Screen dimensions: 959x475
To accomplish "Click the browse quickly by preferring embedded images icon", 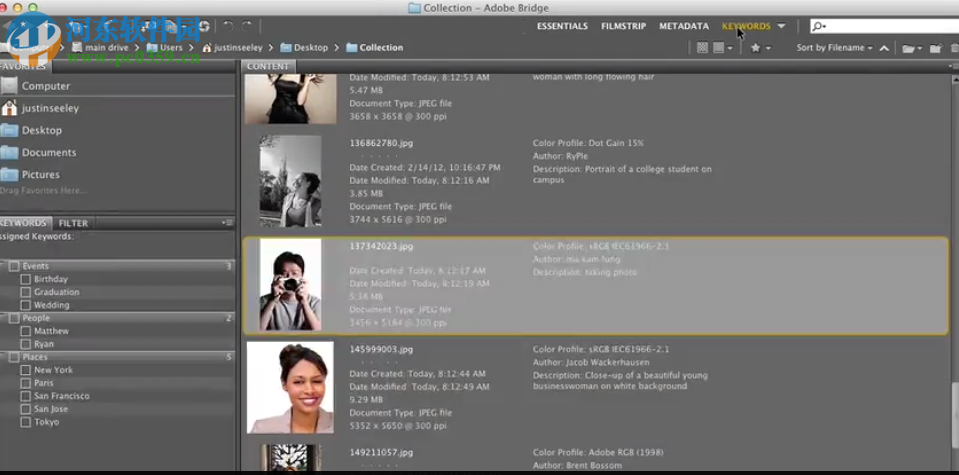I will point(703,48).
